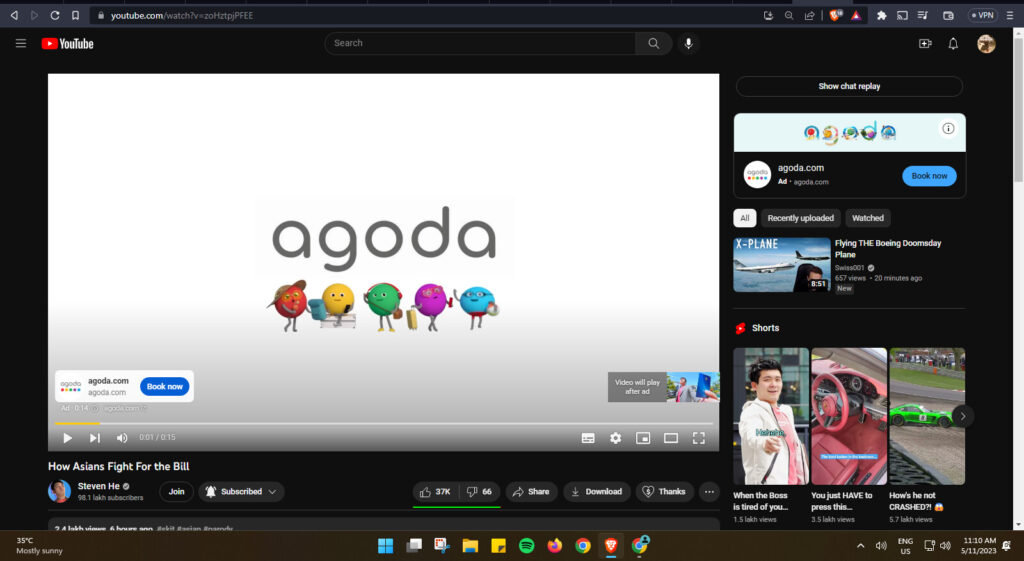Expand the Subscribed notification dropdown
1024x561 pixels.
(x=241, y=492)
